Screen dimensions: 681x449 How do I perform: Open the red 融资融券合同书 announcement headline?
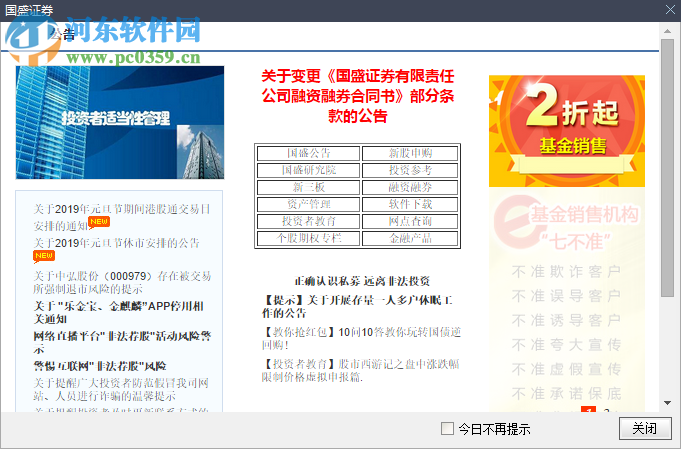click(x=357, y=96)
